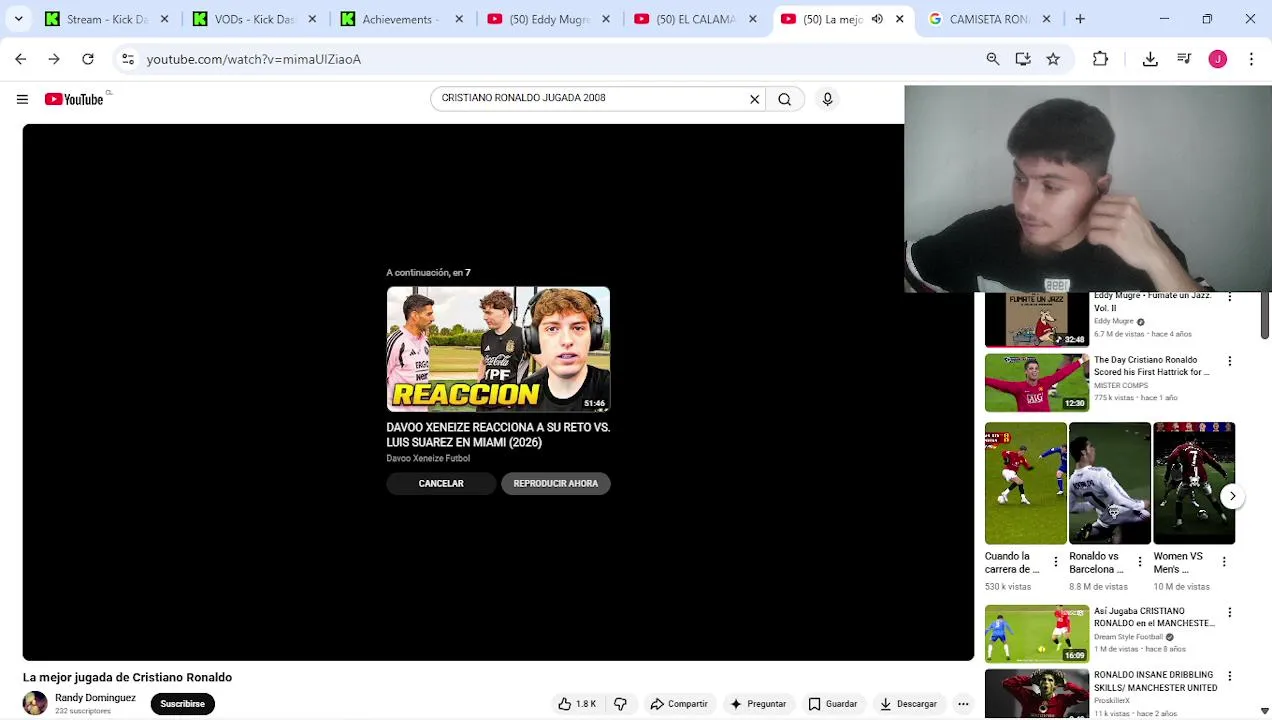Open options for Cuando la carrera short
This screenshot has height=720, width=1272.
tap(1055, 562)
